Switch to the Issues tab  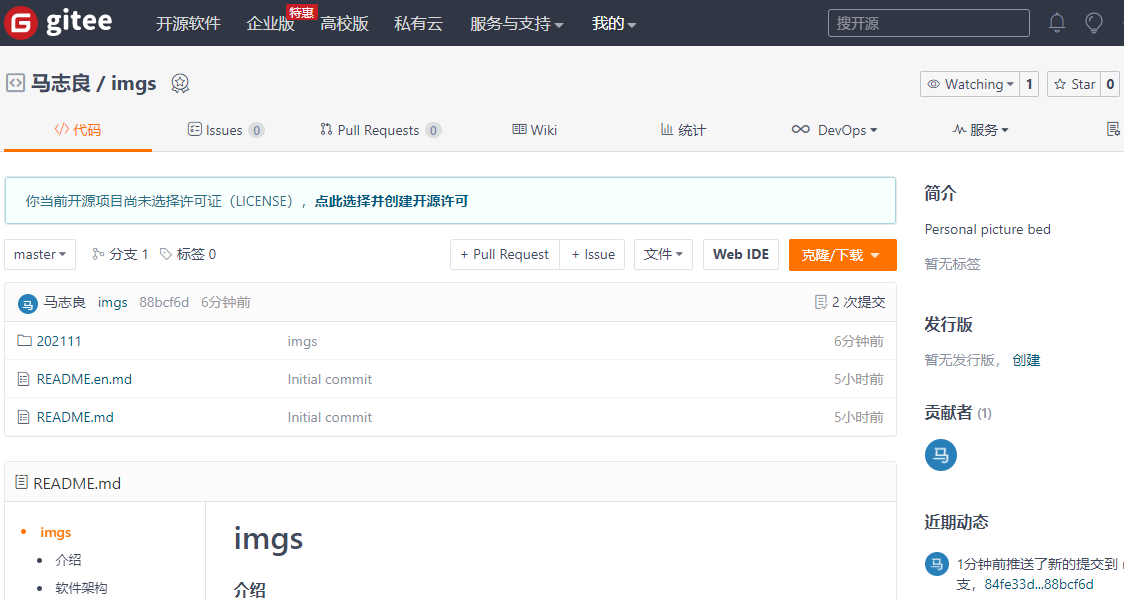click(226, 129)
